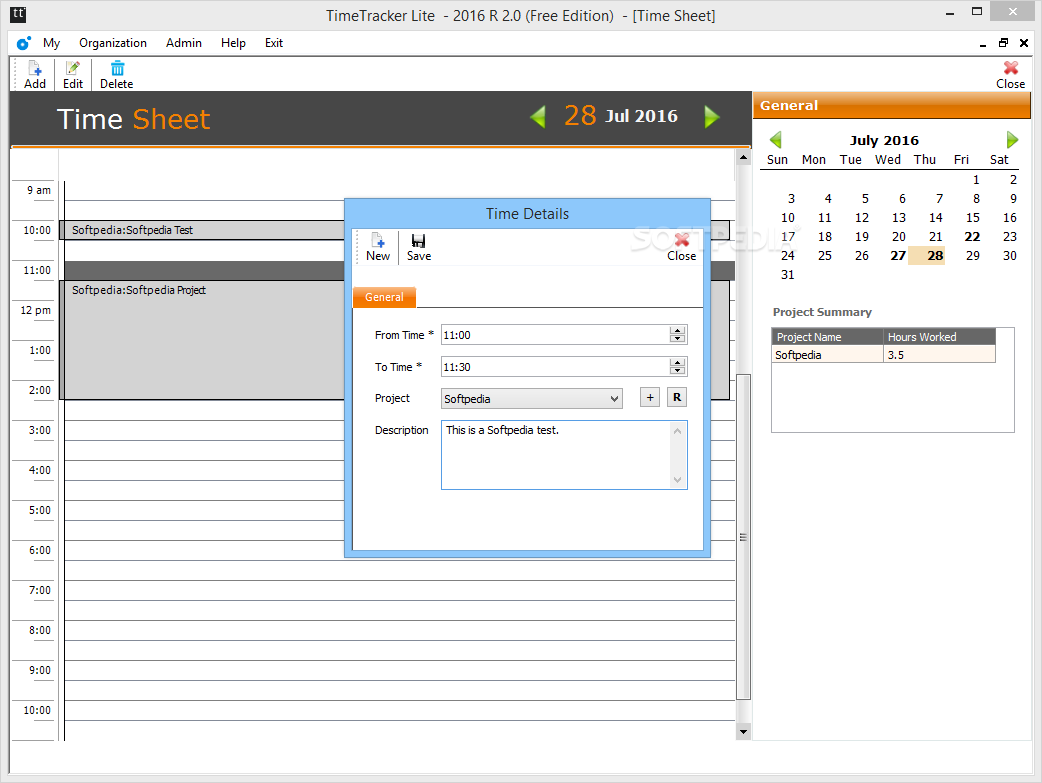Screen dimensions: 1042x783
Task: Decrease To Time using down spinner
Action: (677, 370)
